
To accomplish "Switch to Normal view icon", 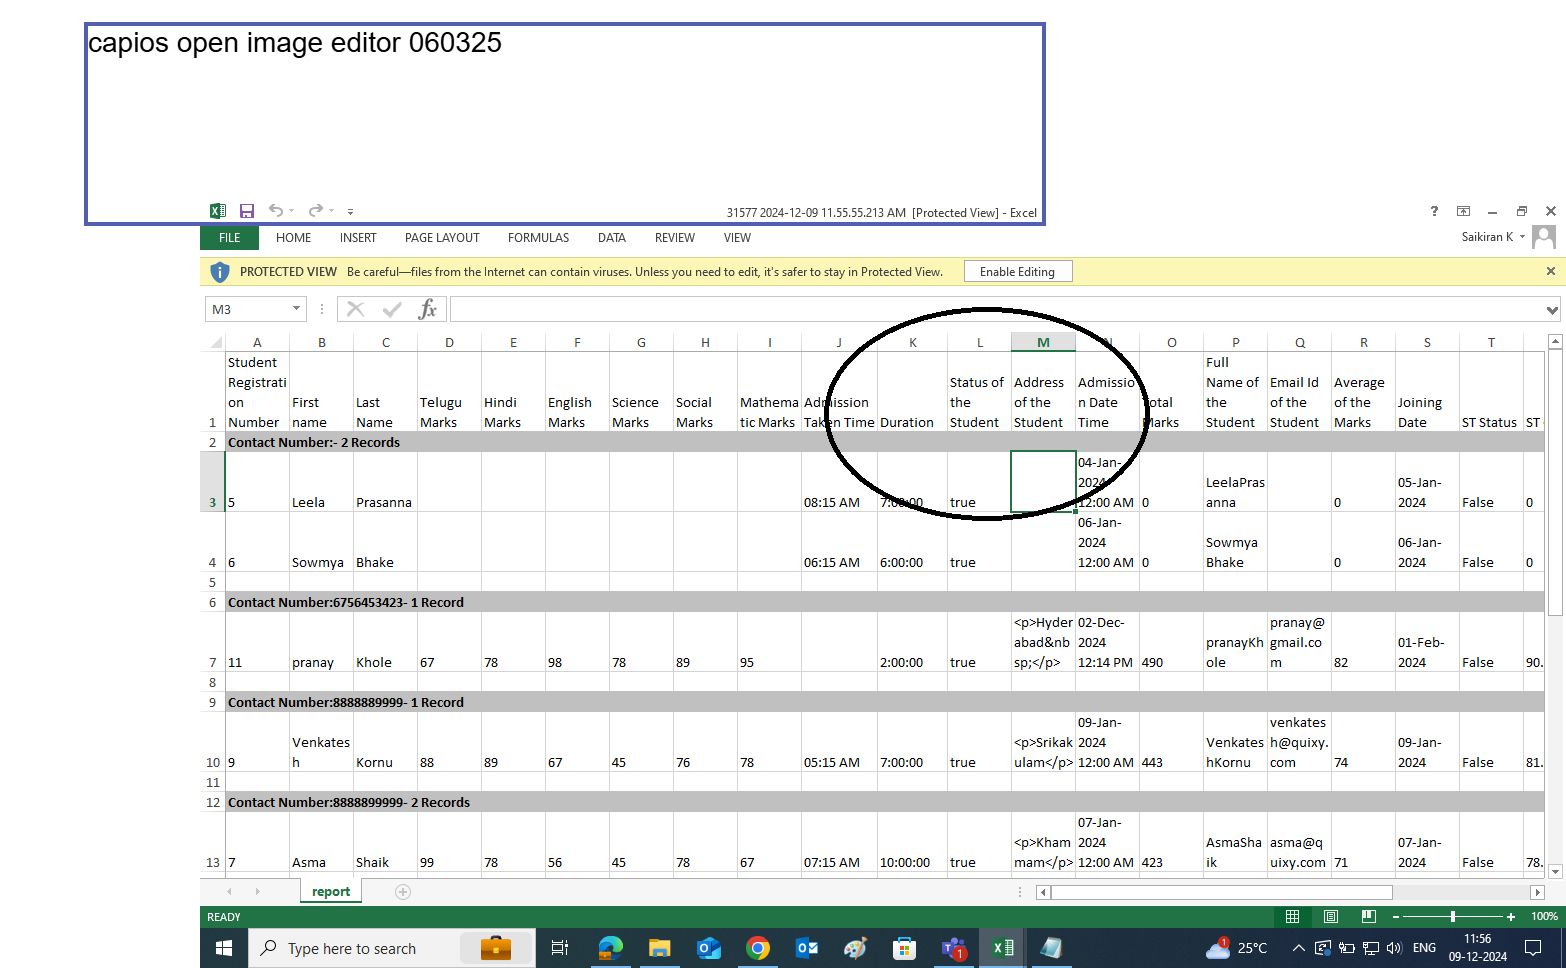I will 1292,916.
